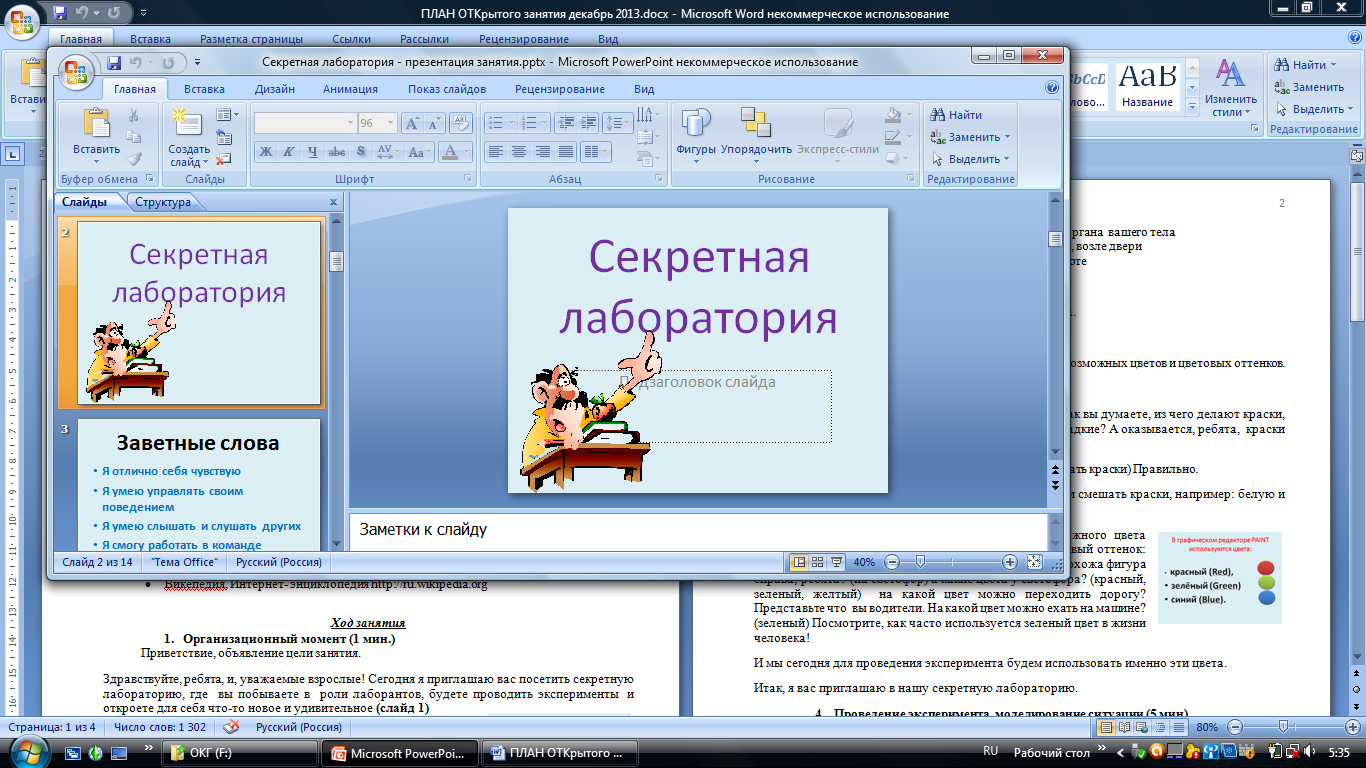The image size is (1366, 768).
Task: Center-align text in PowerPoint paragraph group
Action: 519,152
